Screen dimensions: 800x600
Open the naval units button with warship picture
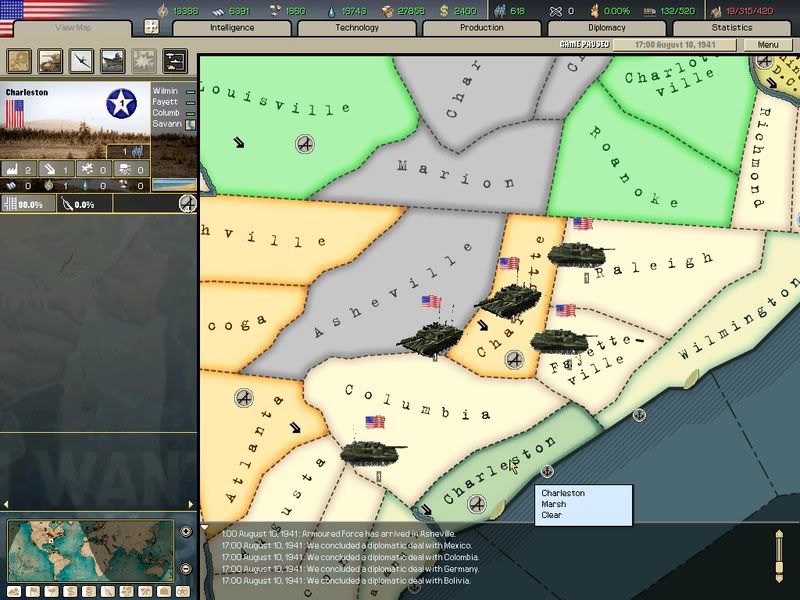point(113,61)
